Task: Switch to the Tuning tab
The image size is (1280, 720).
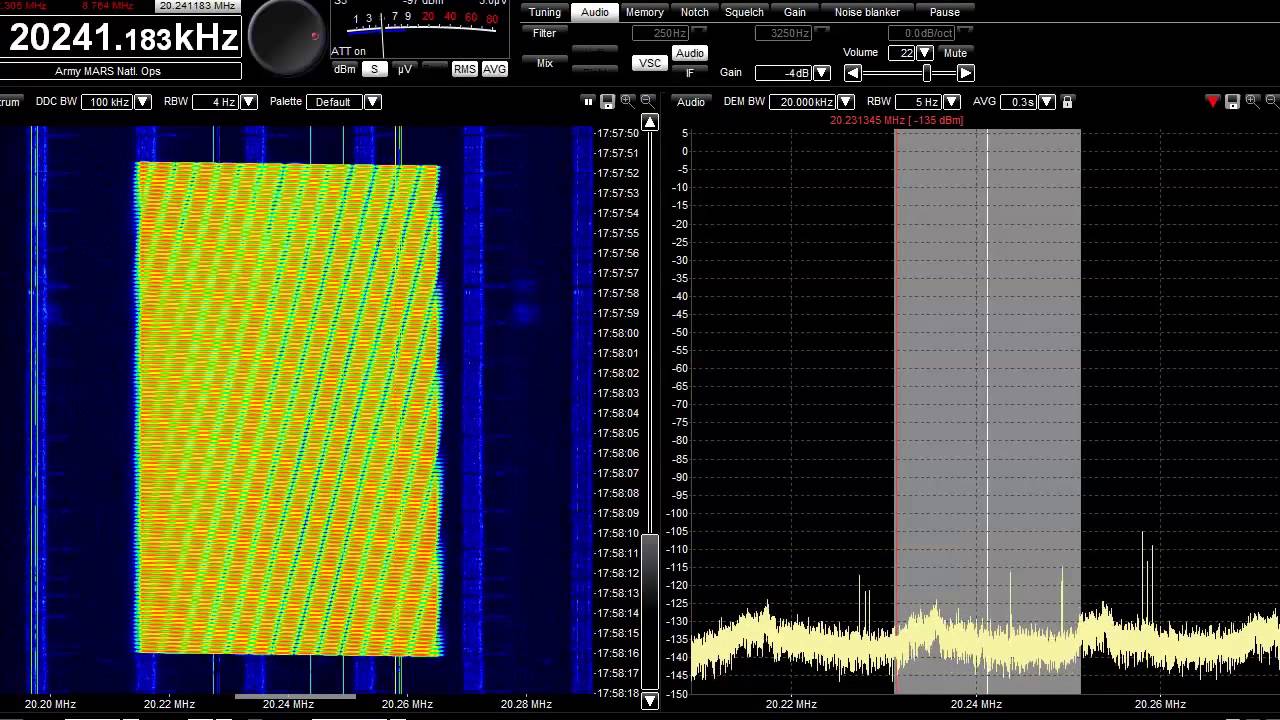Action: (545, 12)
